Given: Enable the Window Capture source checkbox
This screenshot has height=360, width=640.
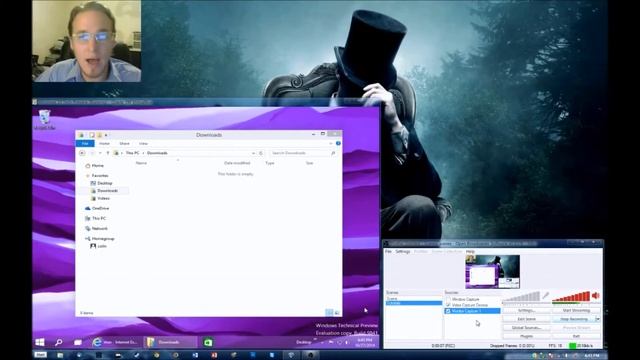Looking at the screenshot, I should (x=448, y=299).
